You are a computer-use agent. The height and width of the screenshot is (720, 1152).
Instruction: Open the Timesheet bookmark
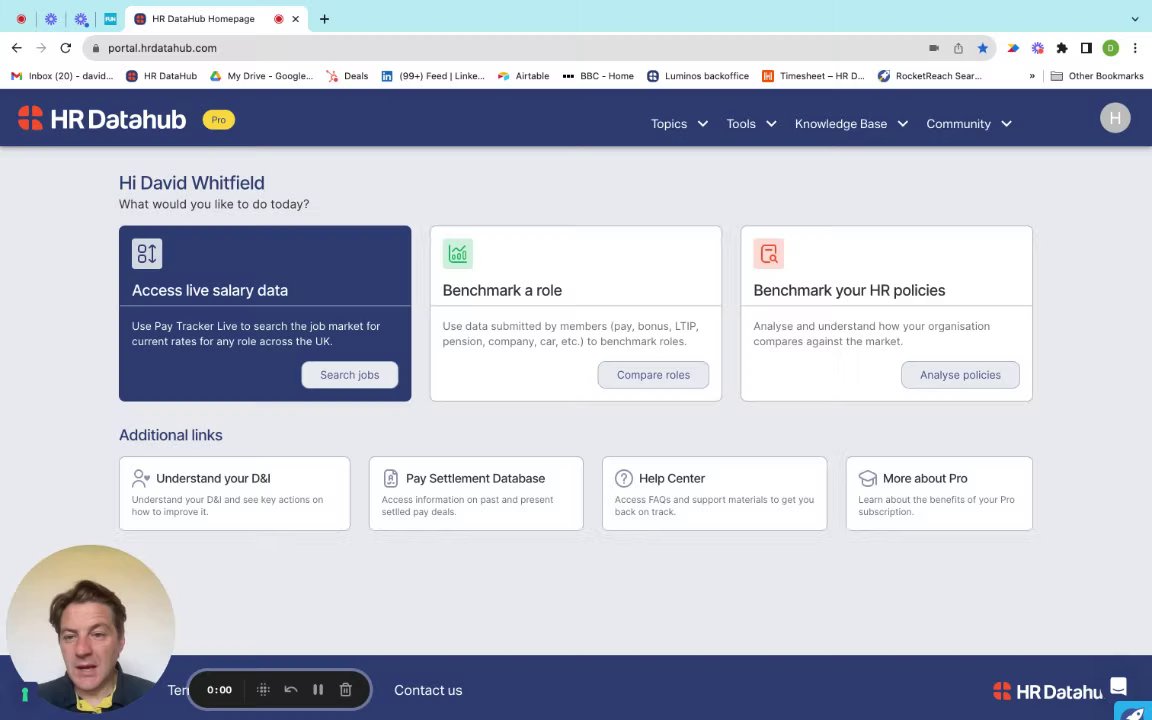pyautogui.click(x=813, y=76)
